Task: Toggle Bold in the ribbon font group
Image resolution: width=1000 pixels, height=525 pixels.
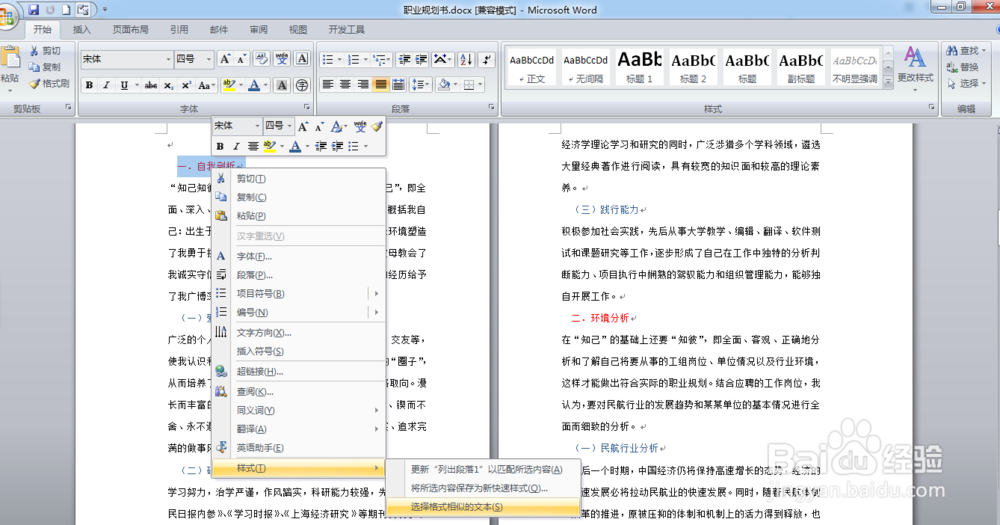Action: point(89,85)
